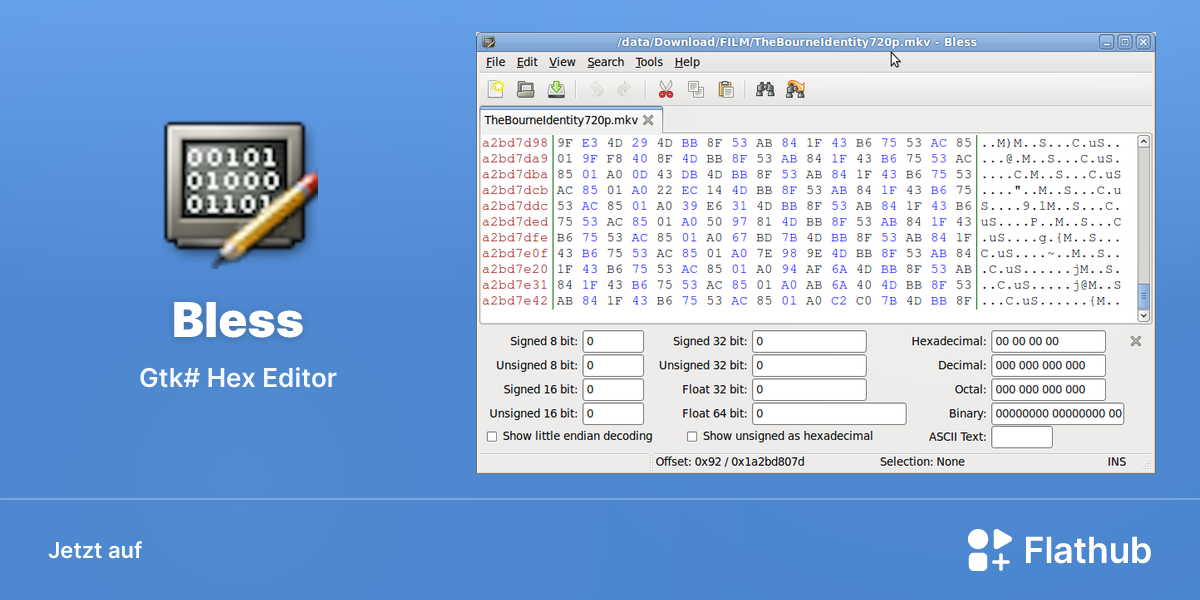Open Find and Replace using the binoculars-arrow icon
This screenshot has width=1200, height=600.
(x=796, y=89)
